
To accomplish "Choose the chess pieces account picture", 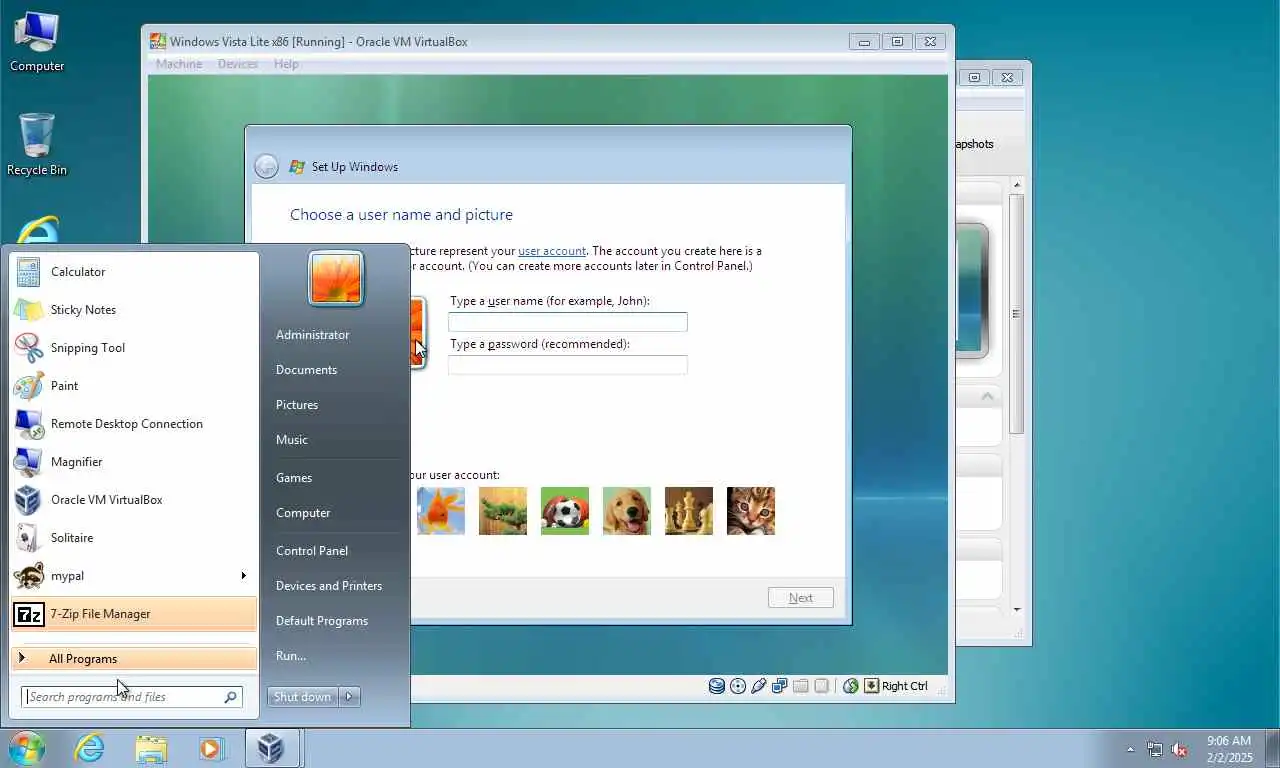I will 689,511.
